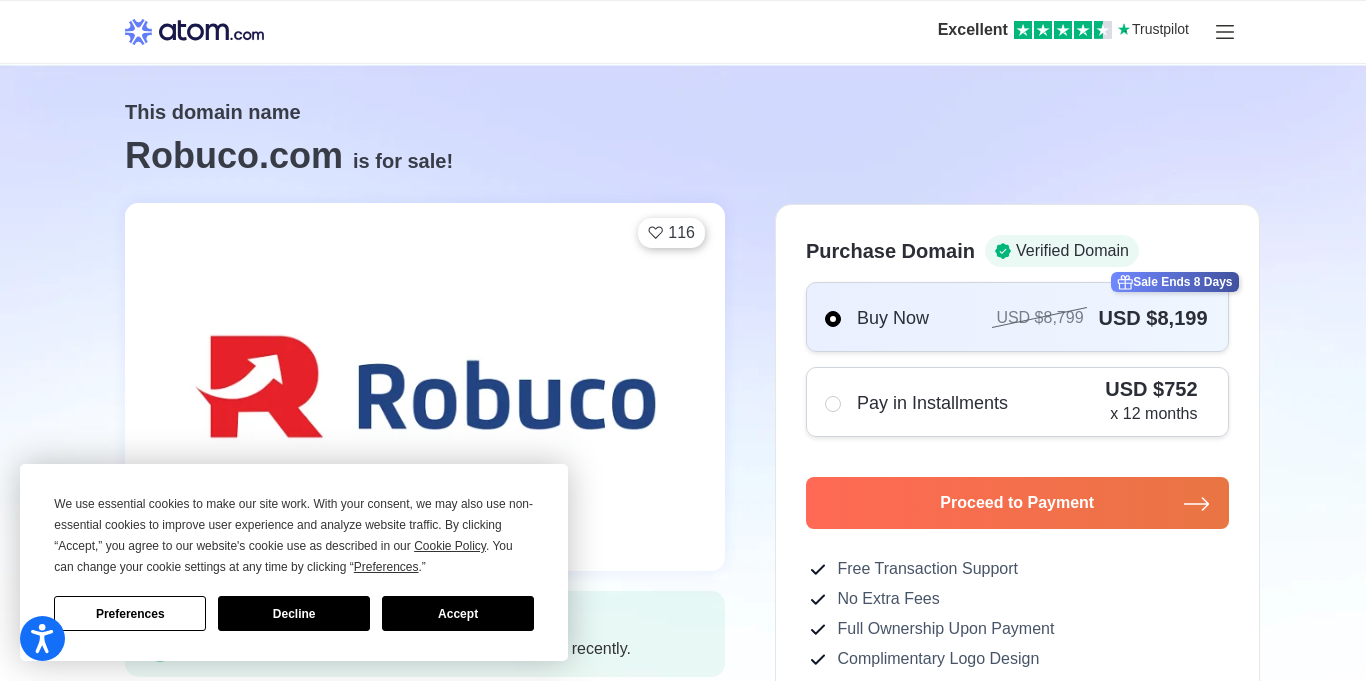Click the Robuco.com domain heading
Viewport: 1366px width, 681px height.
tap(234, 156)
